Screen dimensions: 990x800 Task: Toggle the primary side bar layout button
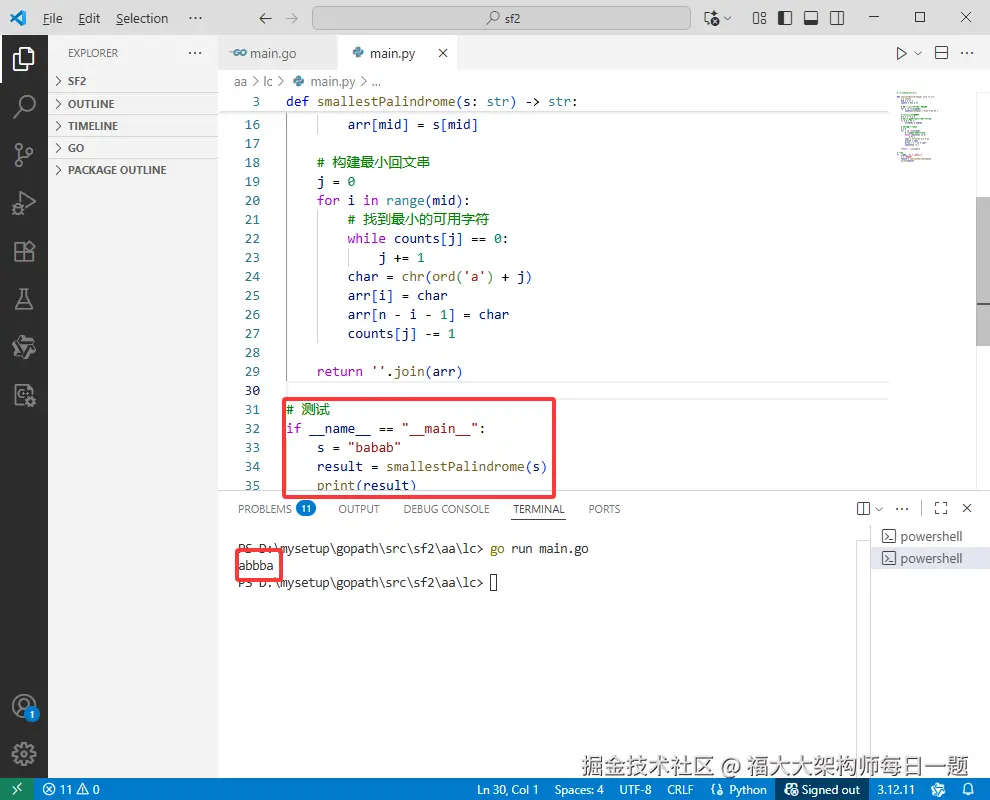tap(785, 18)
